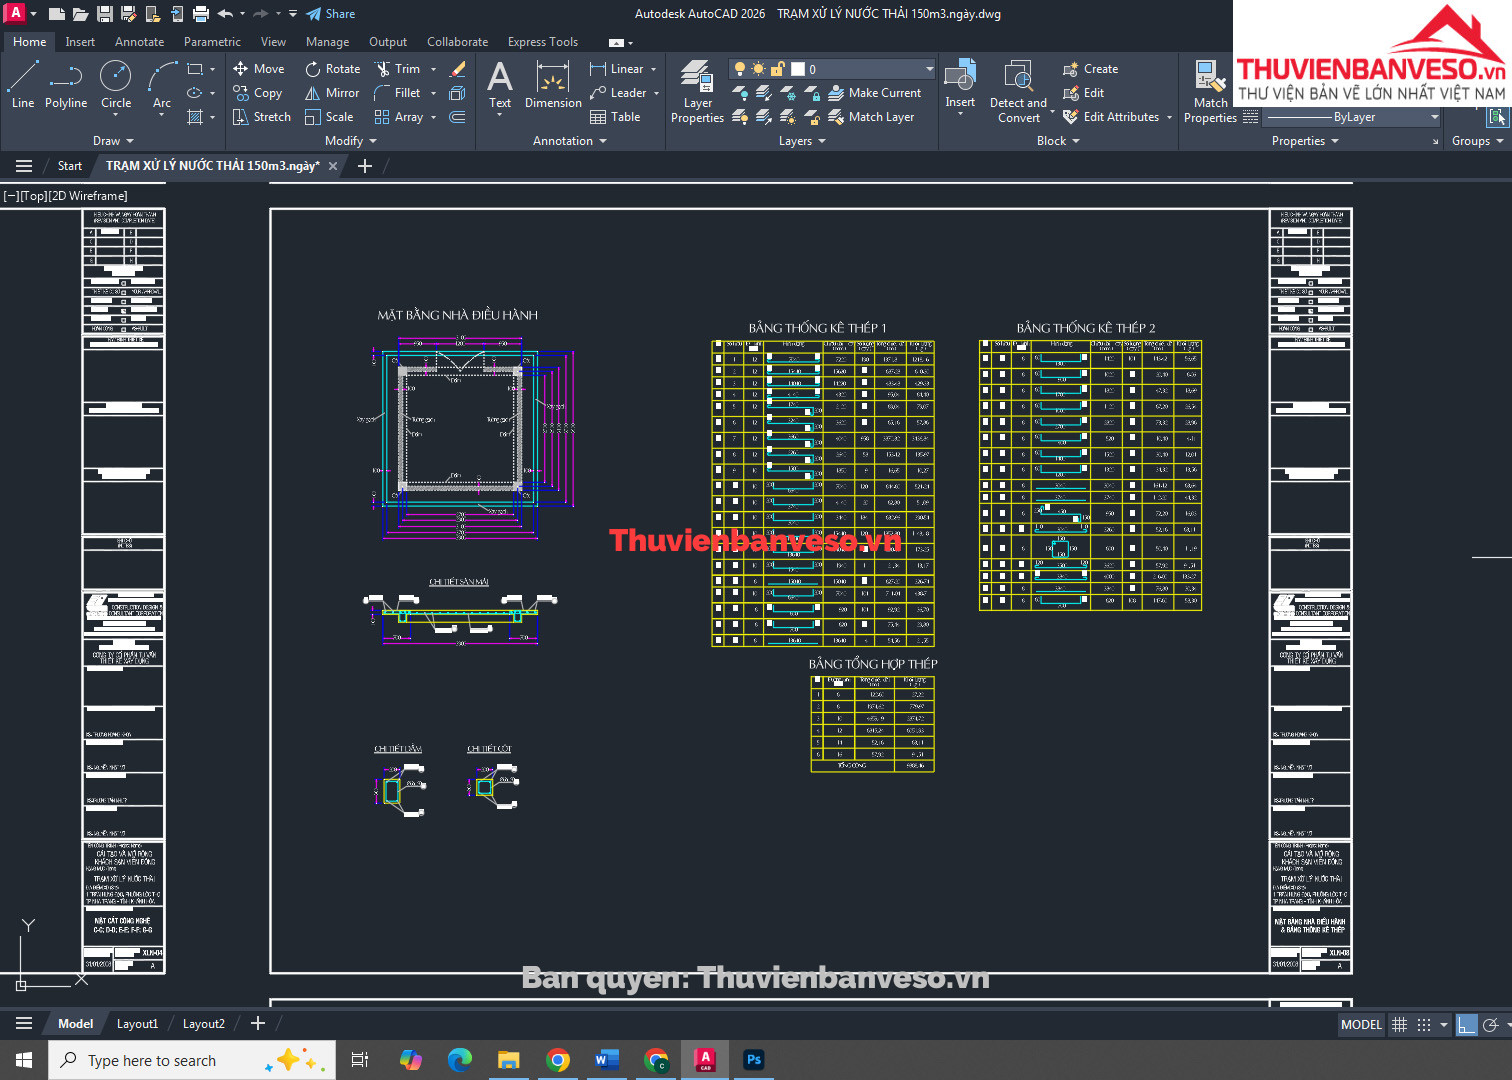Select the Erase tool icon
The height and width of the screenshot is (1080, 1512).
[458, 69]
